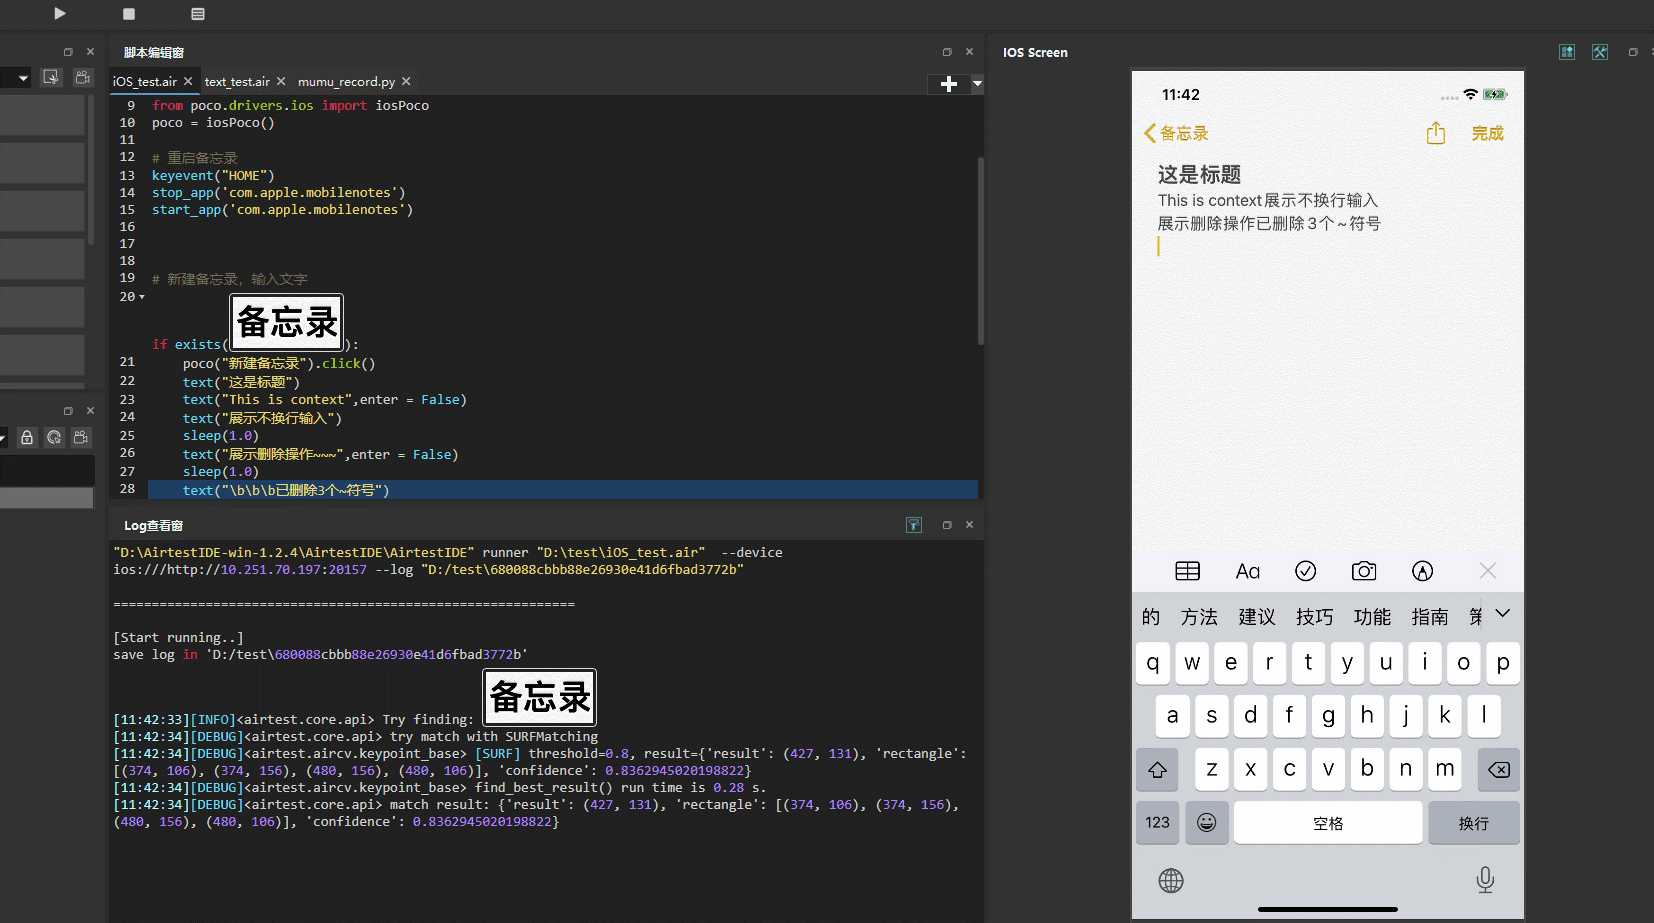Float the script editor panel
Viewport: 1654px width, 923px height.
[947, 52]
